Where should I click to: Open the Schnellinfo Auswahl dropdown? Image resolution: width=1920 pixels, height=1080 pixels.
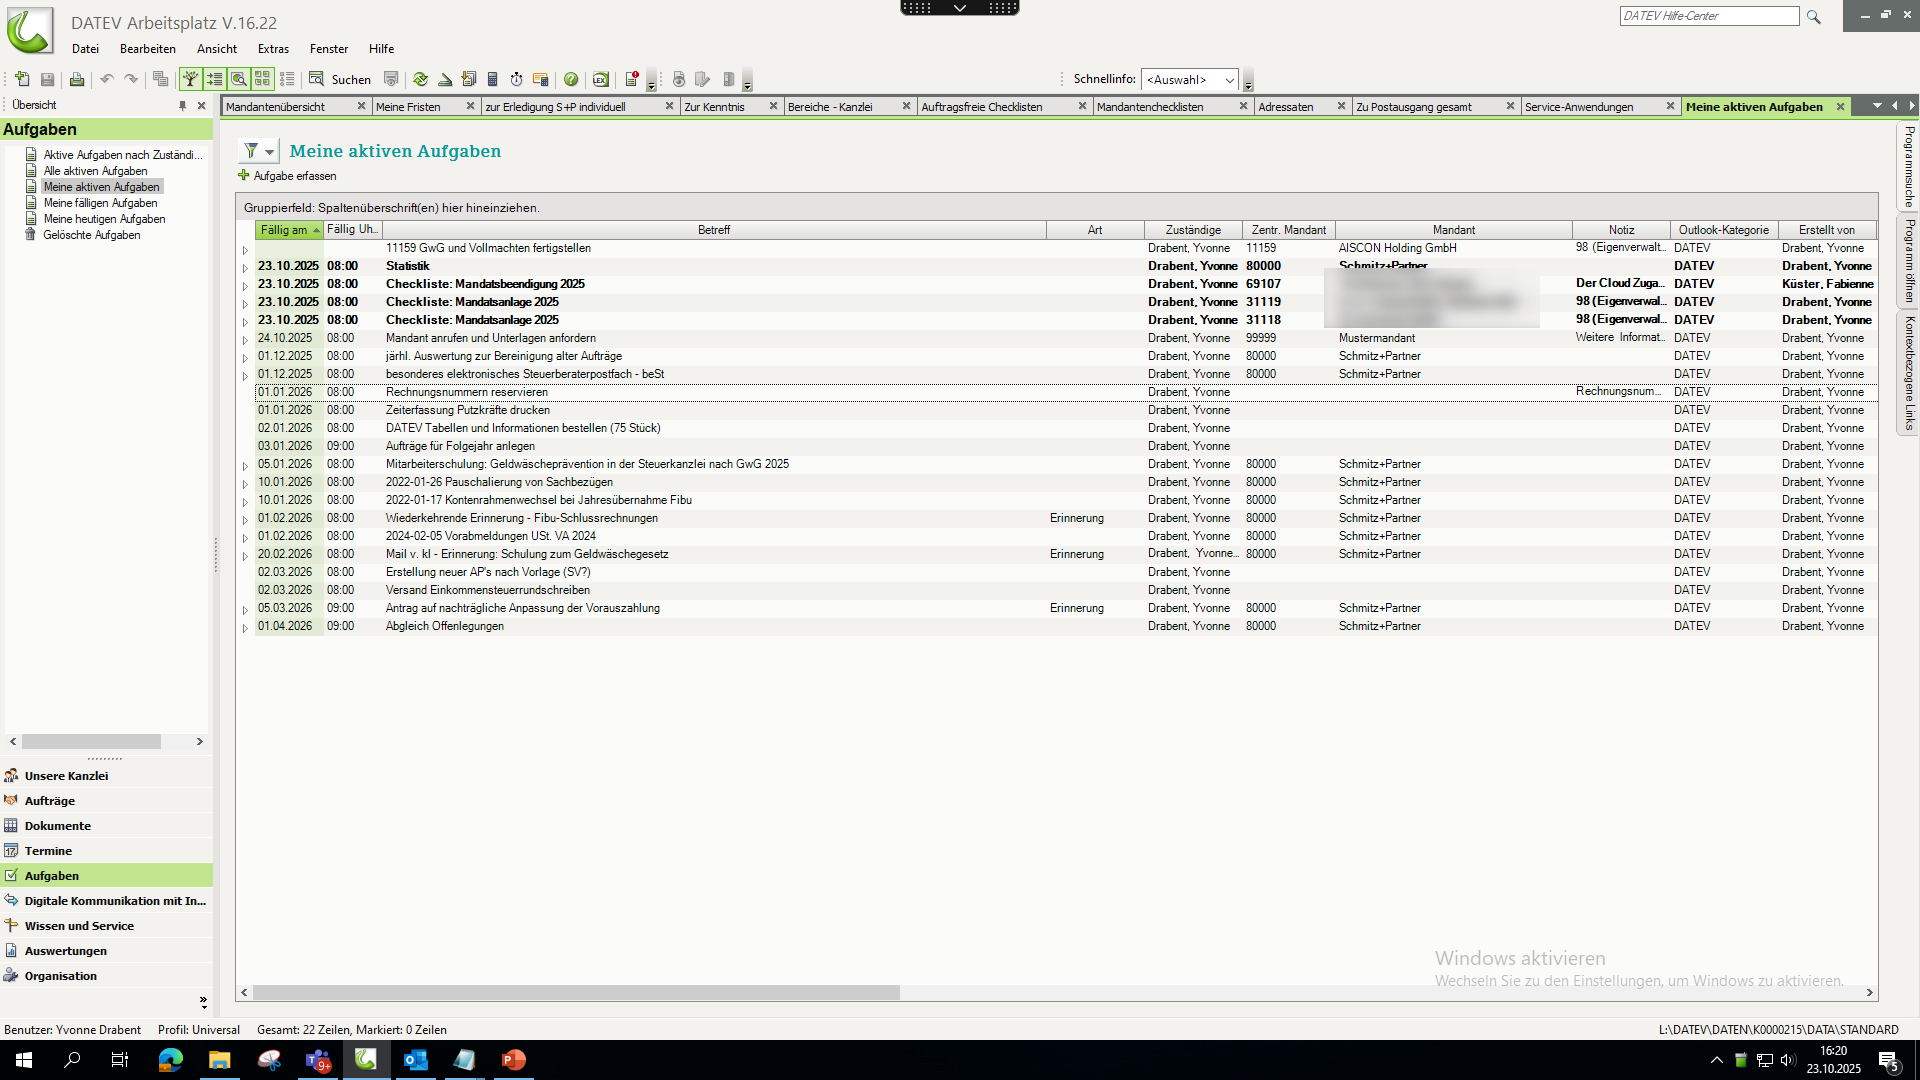(1229, 80)
